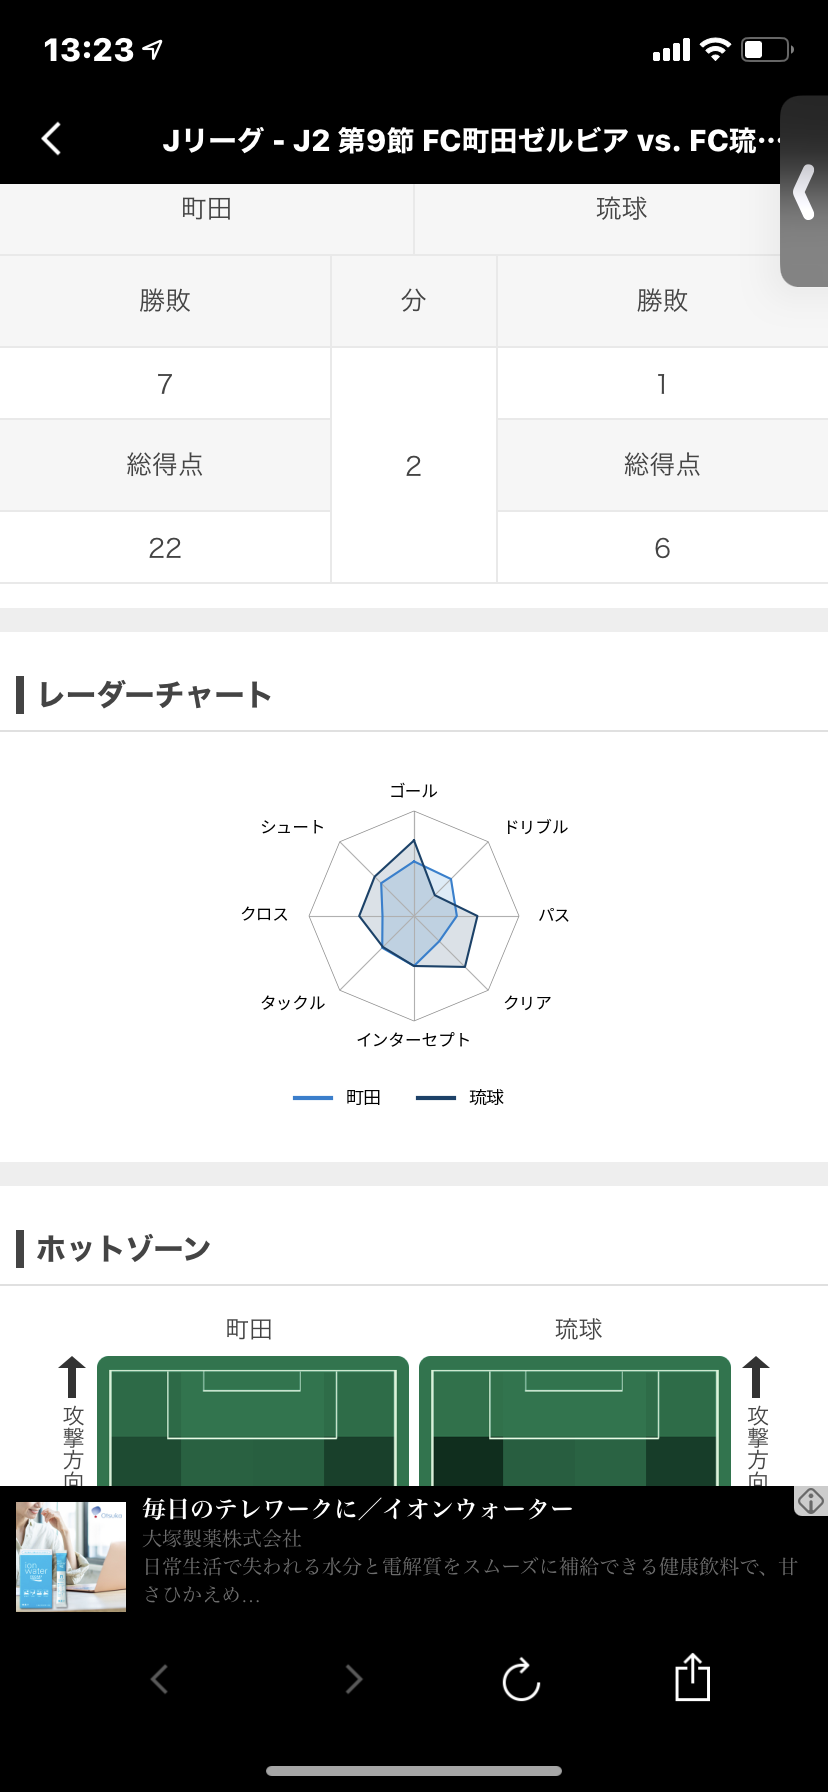Tap the home indicator bar
The height and width of the screenshot is (1792, 828).
pyautogui.click(x=414, y=1771)
